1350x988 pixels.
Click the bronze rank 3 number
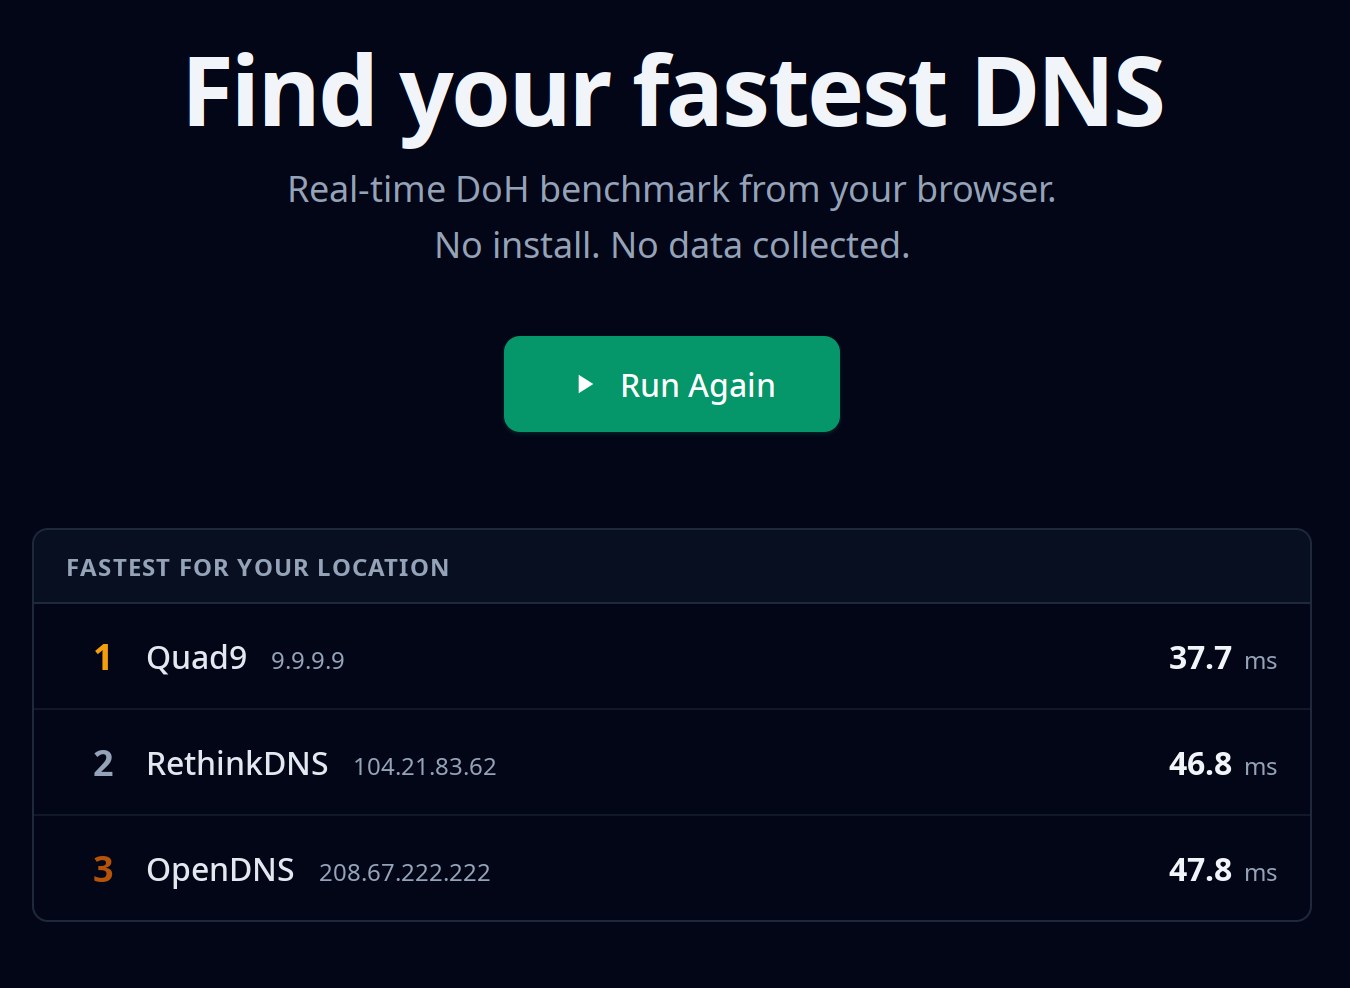tap(103, 870)
